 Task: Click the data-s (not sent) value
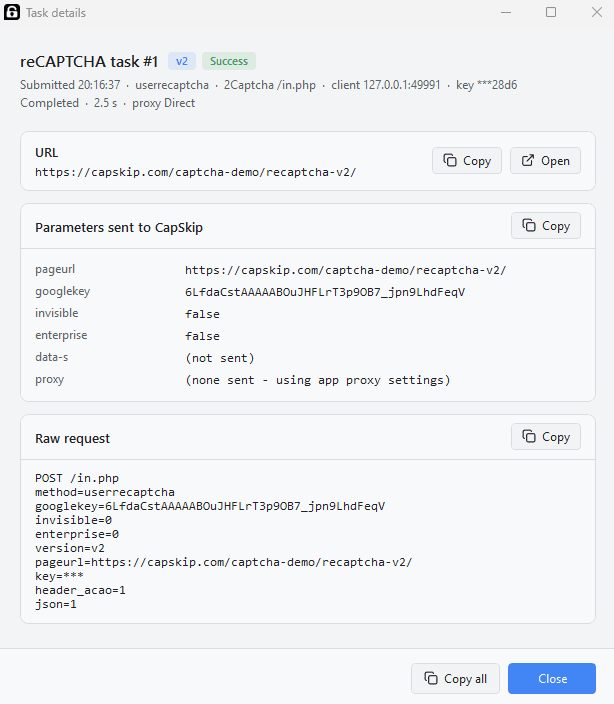(220, 358)
